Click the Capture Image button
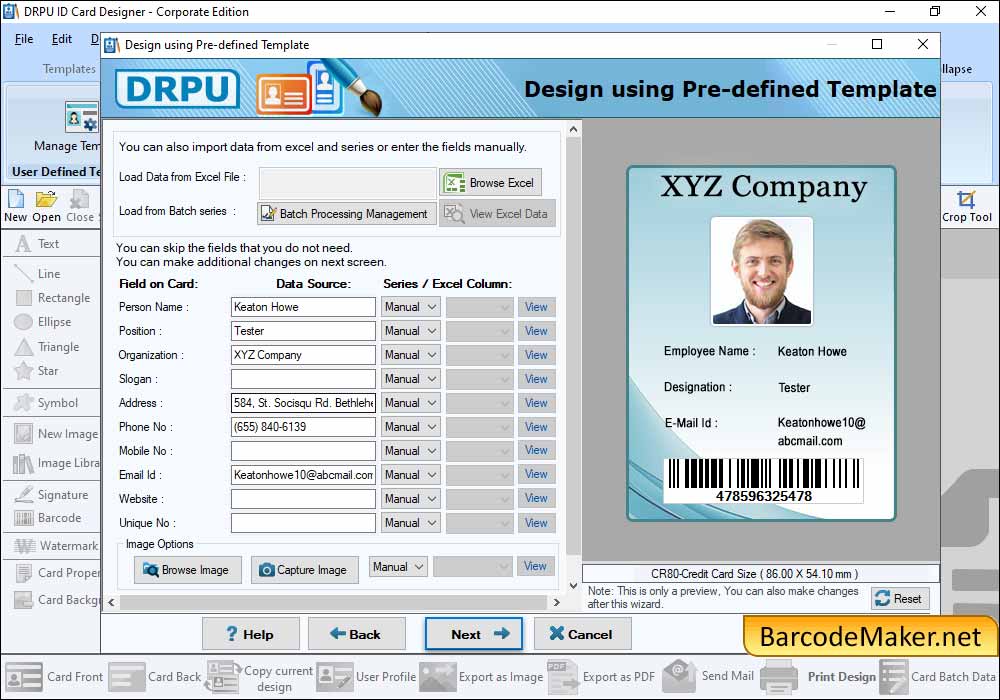 pyautogui.click(x=304, y=570)
